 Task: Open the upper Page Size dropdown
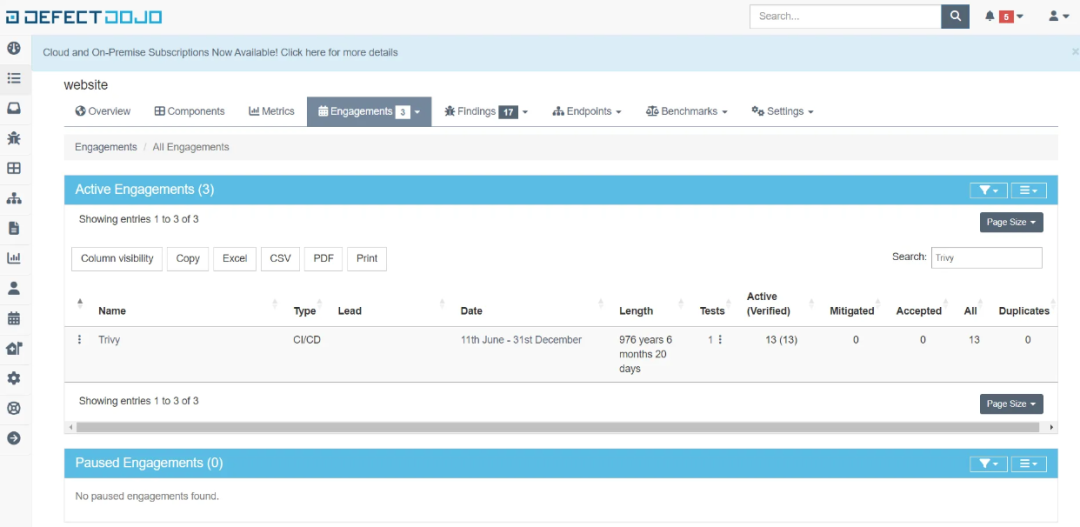coord(1011,223)
